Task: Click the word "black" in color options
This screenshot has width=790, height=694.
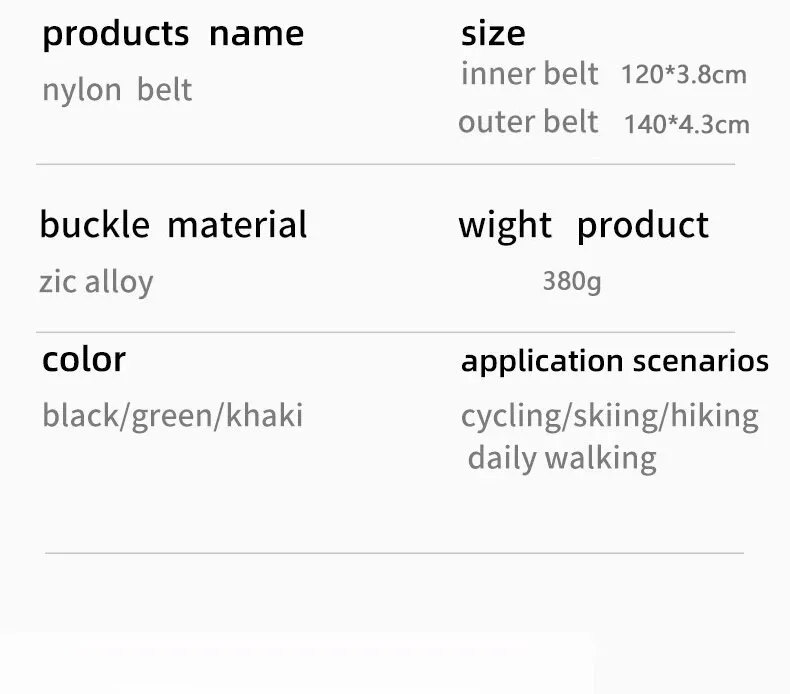Action: pos(82,415)
